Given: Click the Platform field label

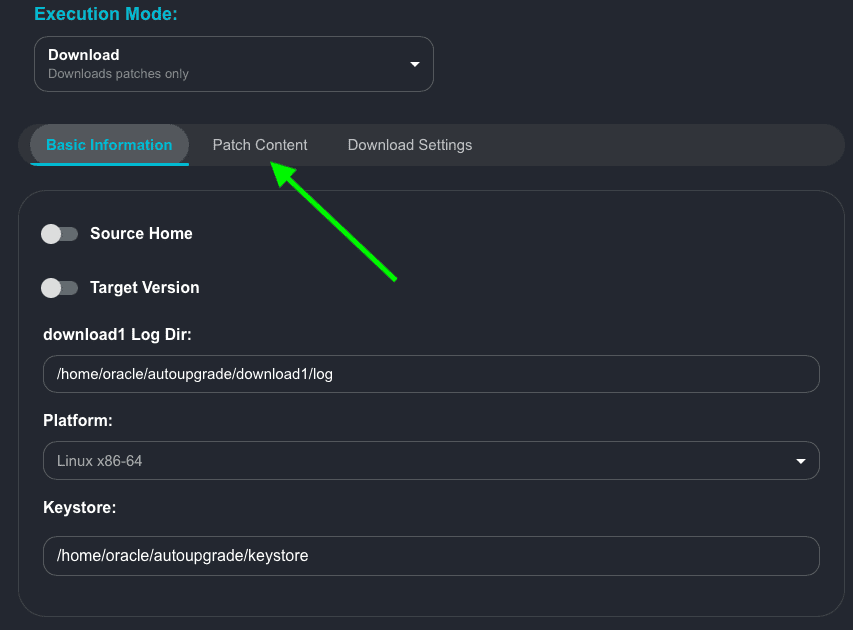Looking at the screenshot, I should (x=78, y=421).
